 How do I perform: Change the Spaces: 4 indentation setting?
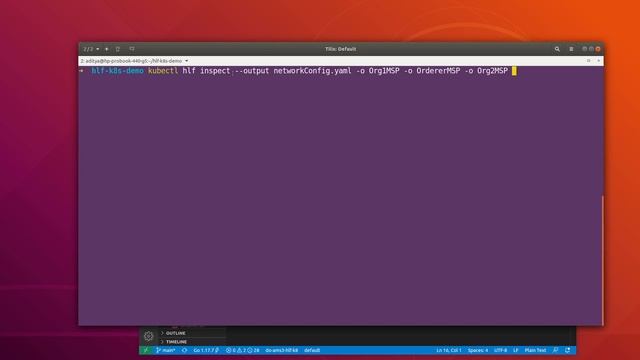[478, 350]
